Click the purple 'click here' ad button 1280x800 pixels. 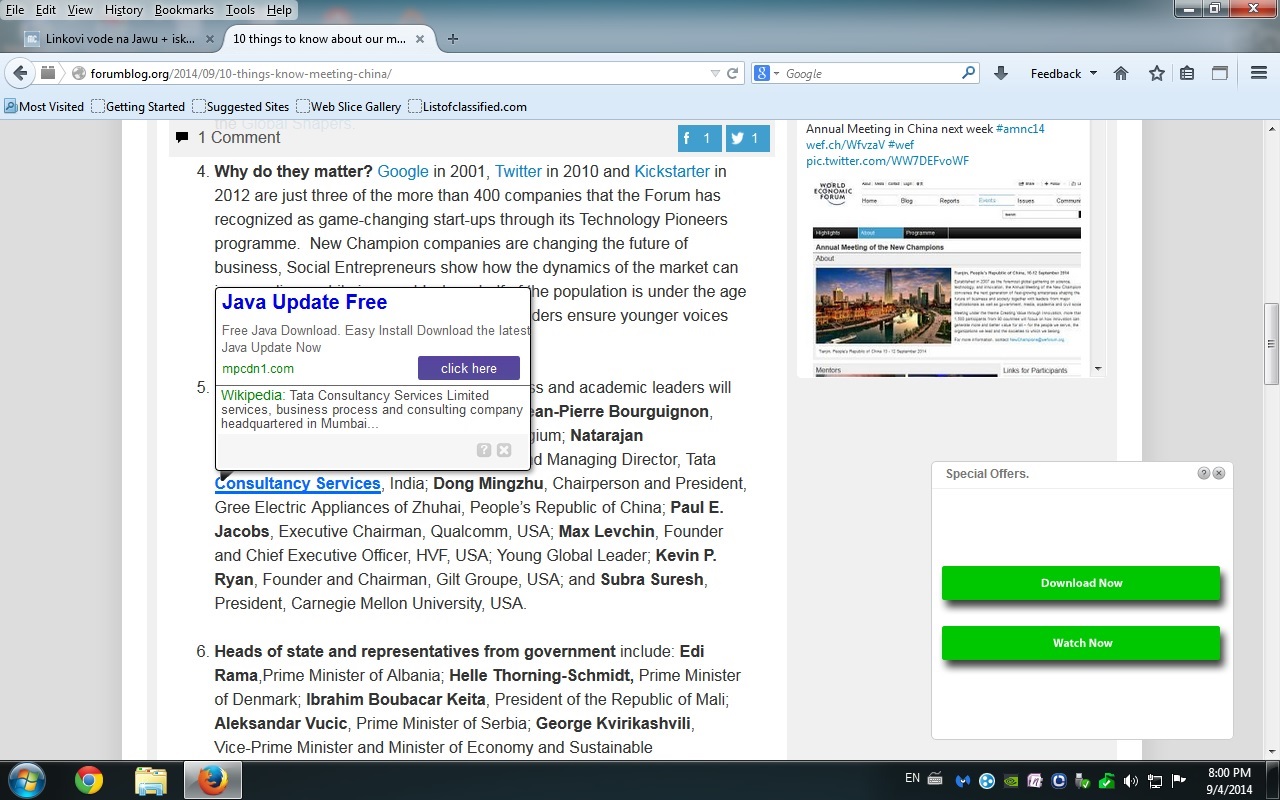(469, 368)
